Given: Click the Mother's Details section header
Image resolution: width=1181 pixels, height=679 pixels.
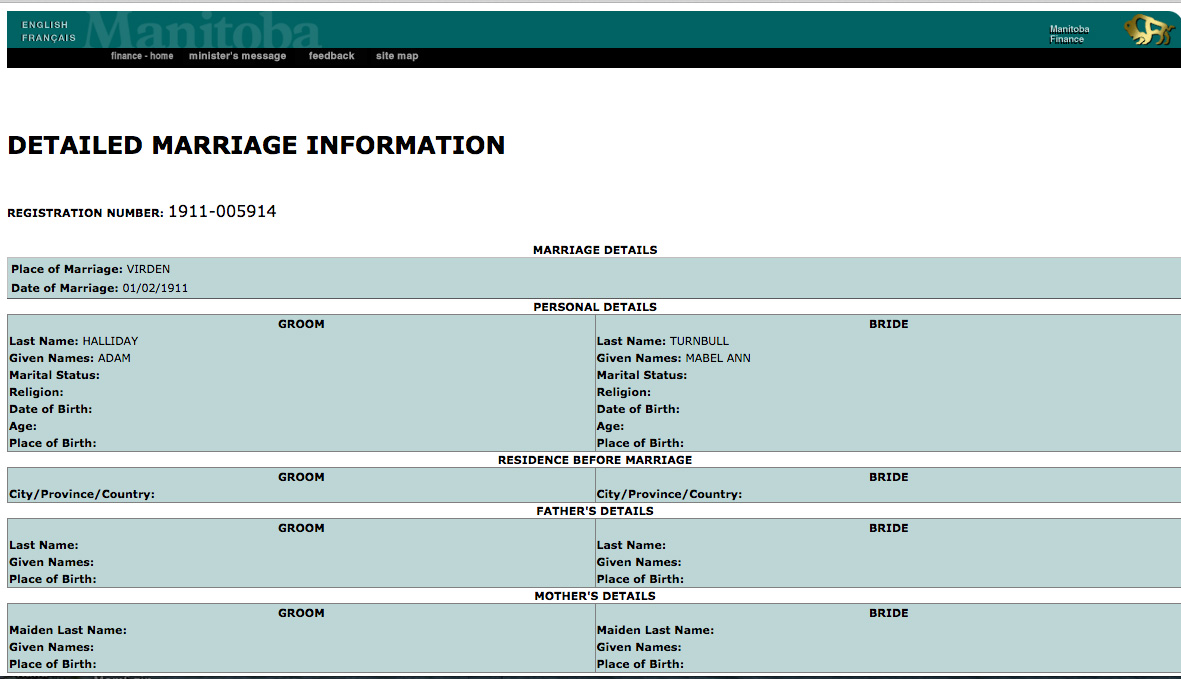Looking at the screenshot, I should pos(595,596).
